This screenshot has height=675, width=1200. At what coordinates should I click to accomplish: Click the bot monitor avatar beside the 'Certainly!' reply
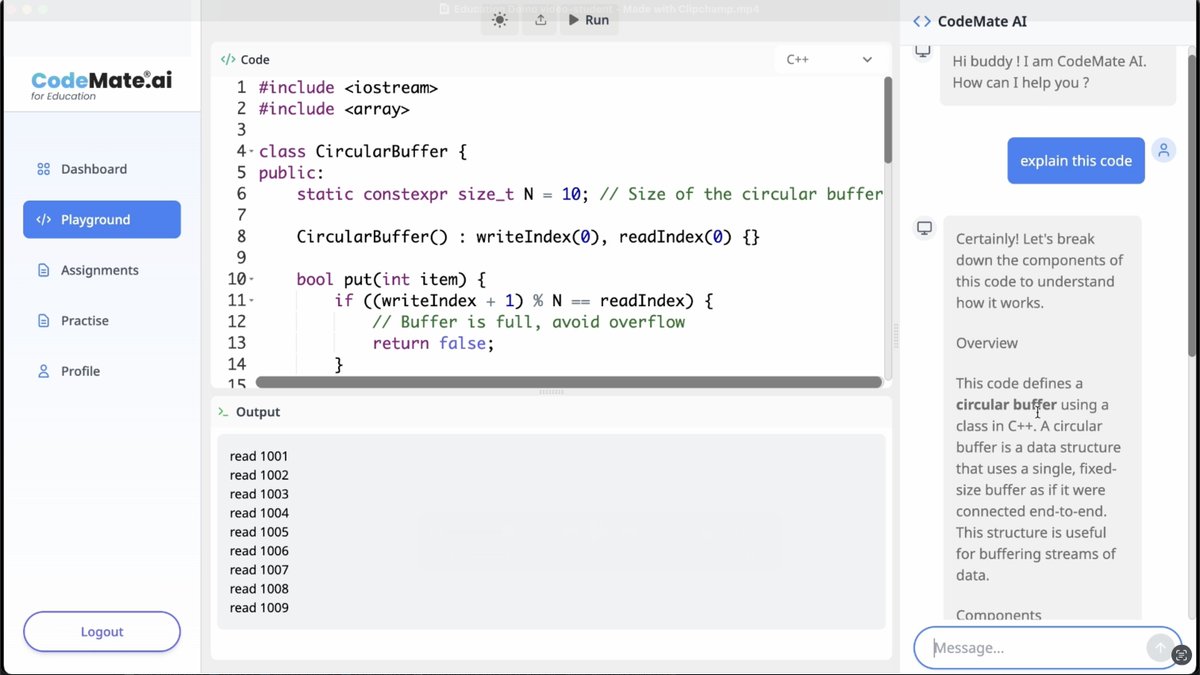(925, 228)
